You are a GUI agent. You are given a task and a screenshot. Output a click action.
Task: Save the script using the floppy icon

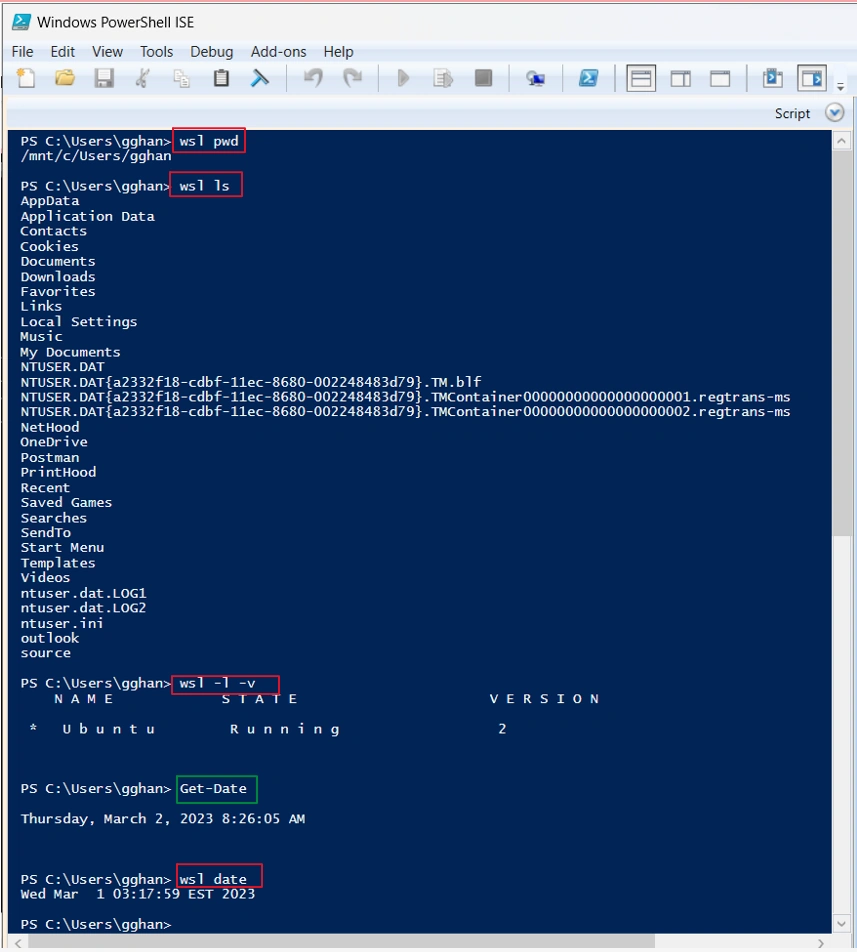click(x=104, y=78)
